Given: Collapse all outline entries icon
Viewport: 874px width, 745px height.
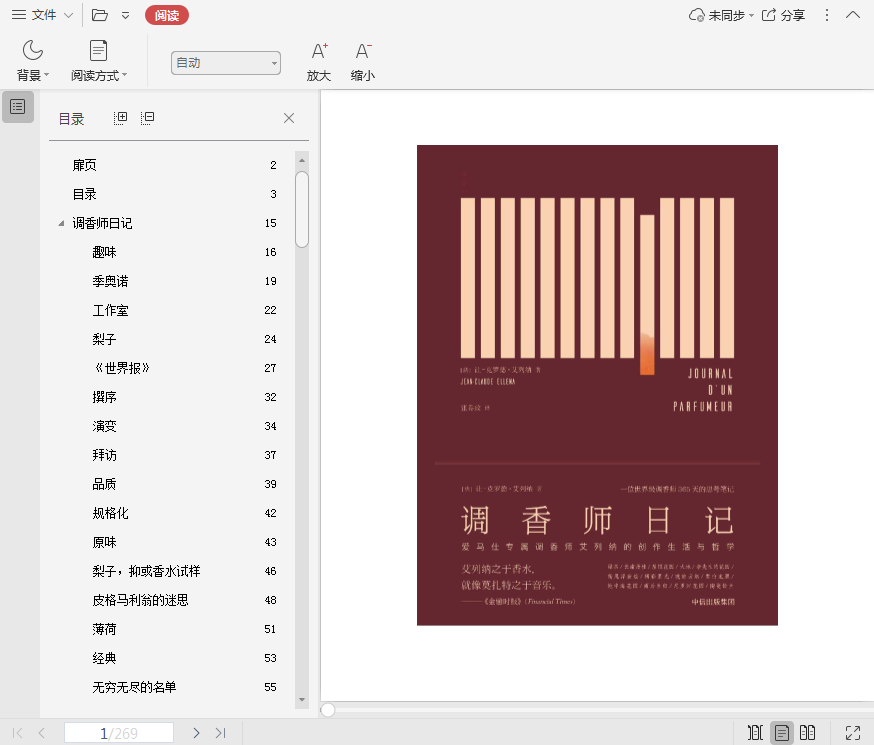Looking at the screenshot, I should [x=147, y=118].
